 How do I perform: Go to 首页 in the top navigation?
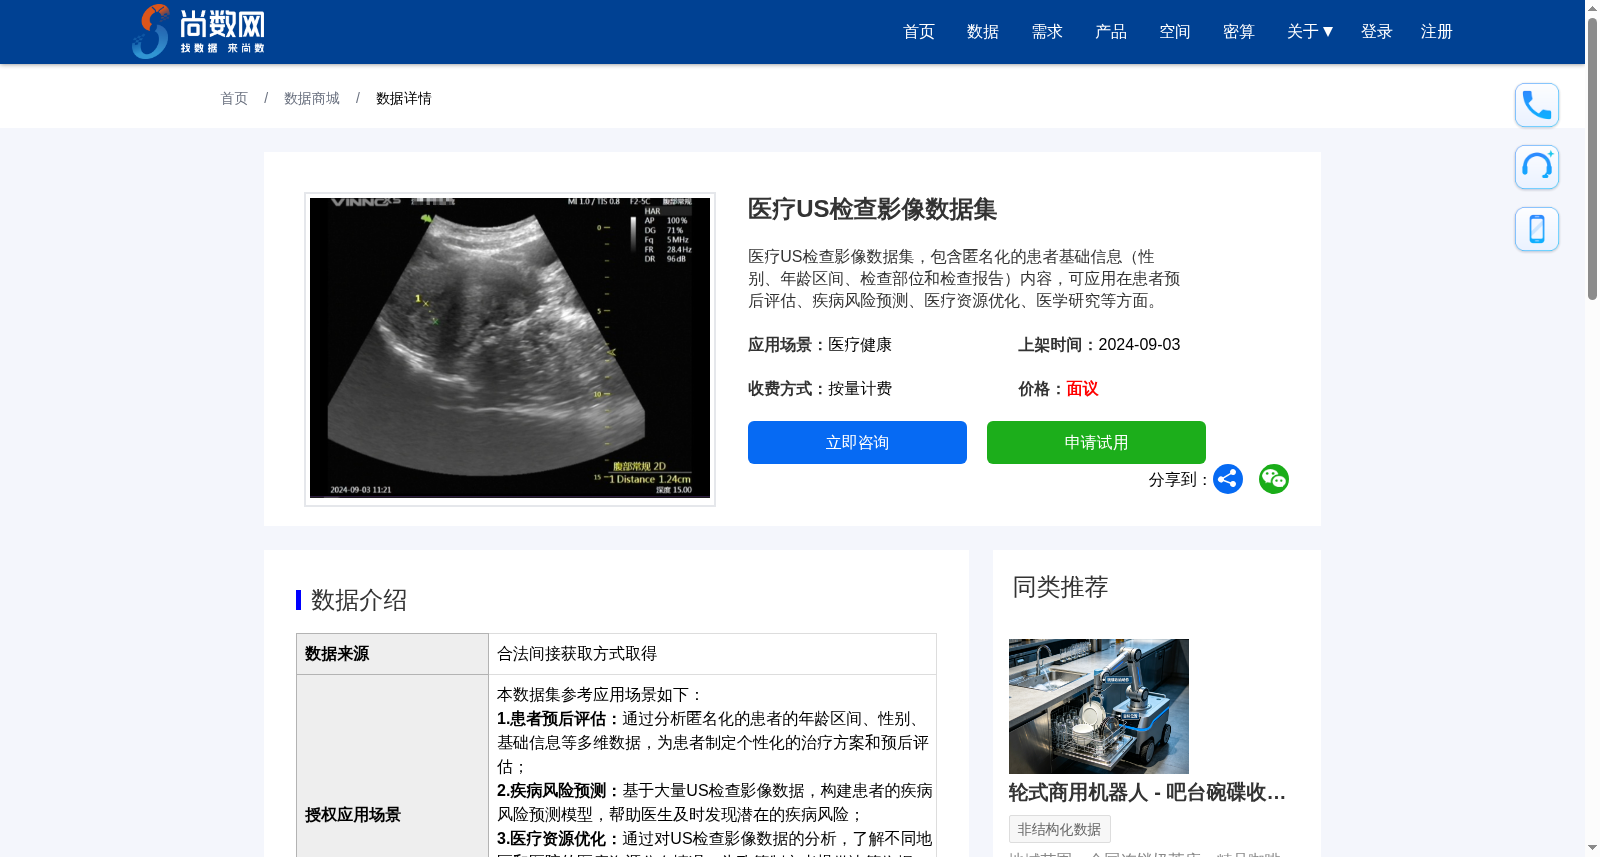(919, 32)
